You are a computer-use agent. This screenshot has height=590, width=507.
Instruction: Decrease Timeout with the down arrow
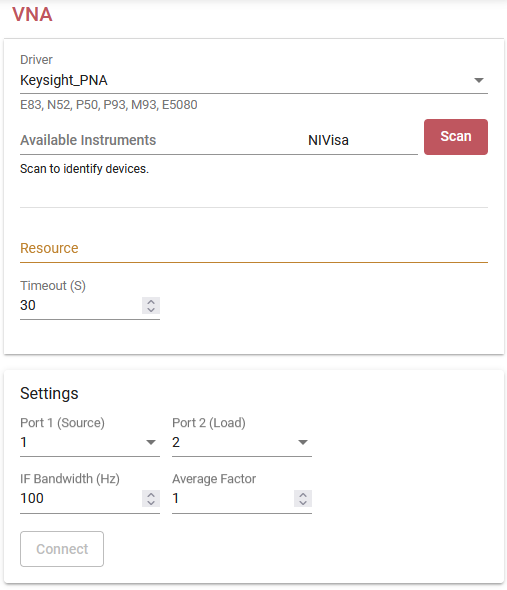click(151, 309)
